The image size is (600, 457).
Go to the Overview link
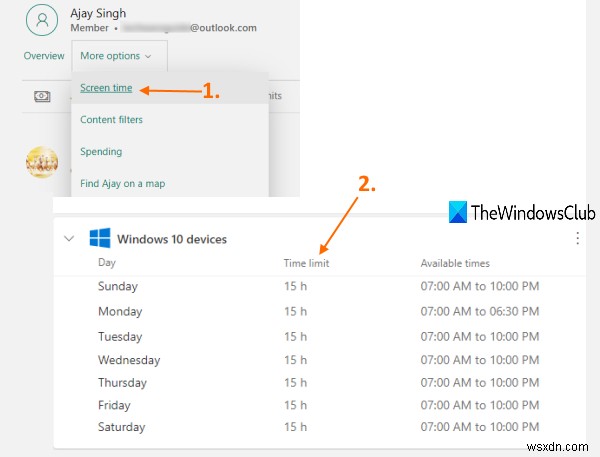click(44, 56)
